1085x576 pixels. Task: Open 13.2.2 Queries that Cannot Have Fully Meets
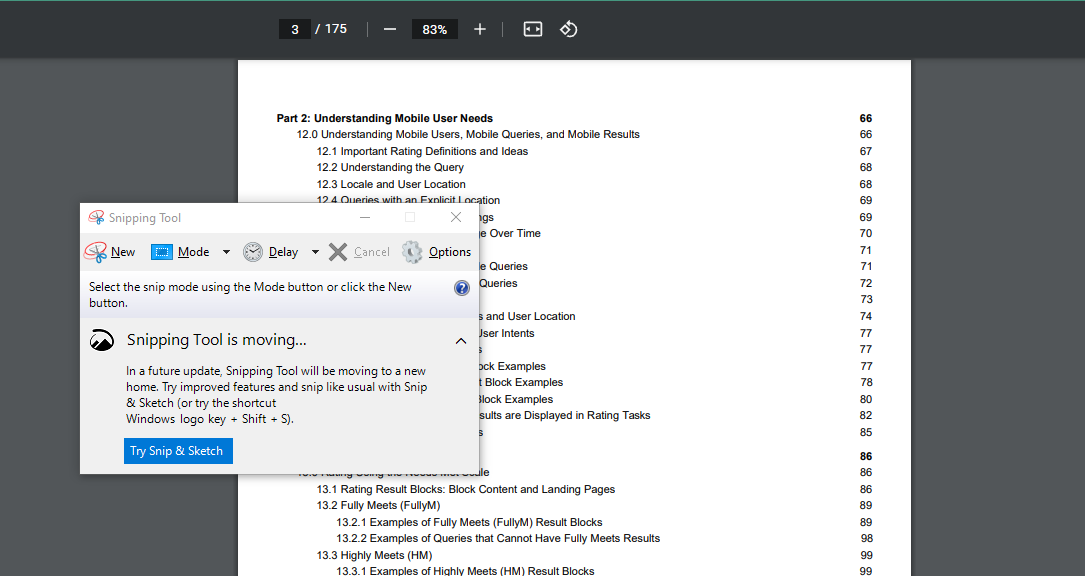[x=498, y=539]
